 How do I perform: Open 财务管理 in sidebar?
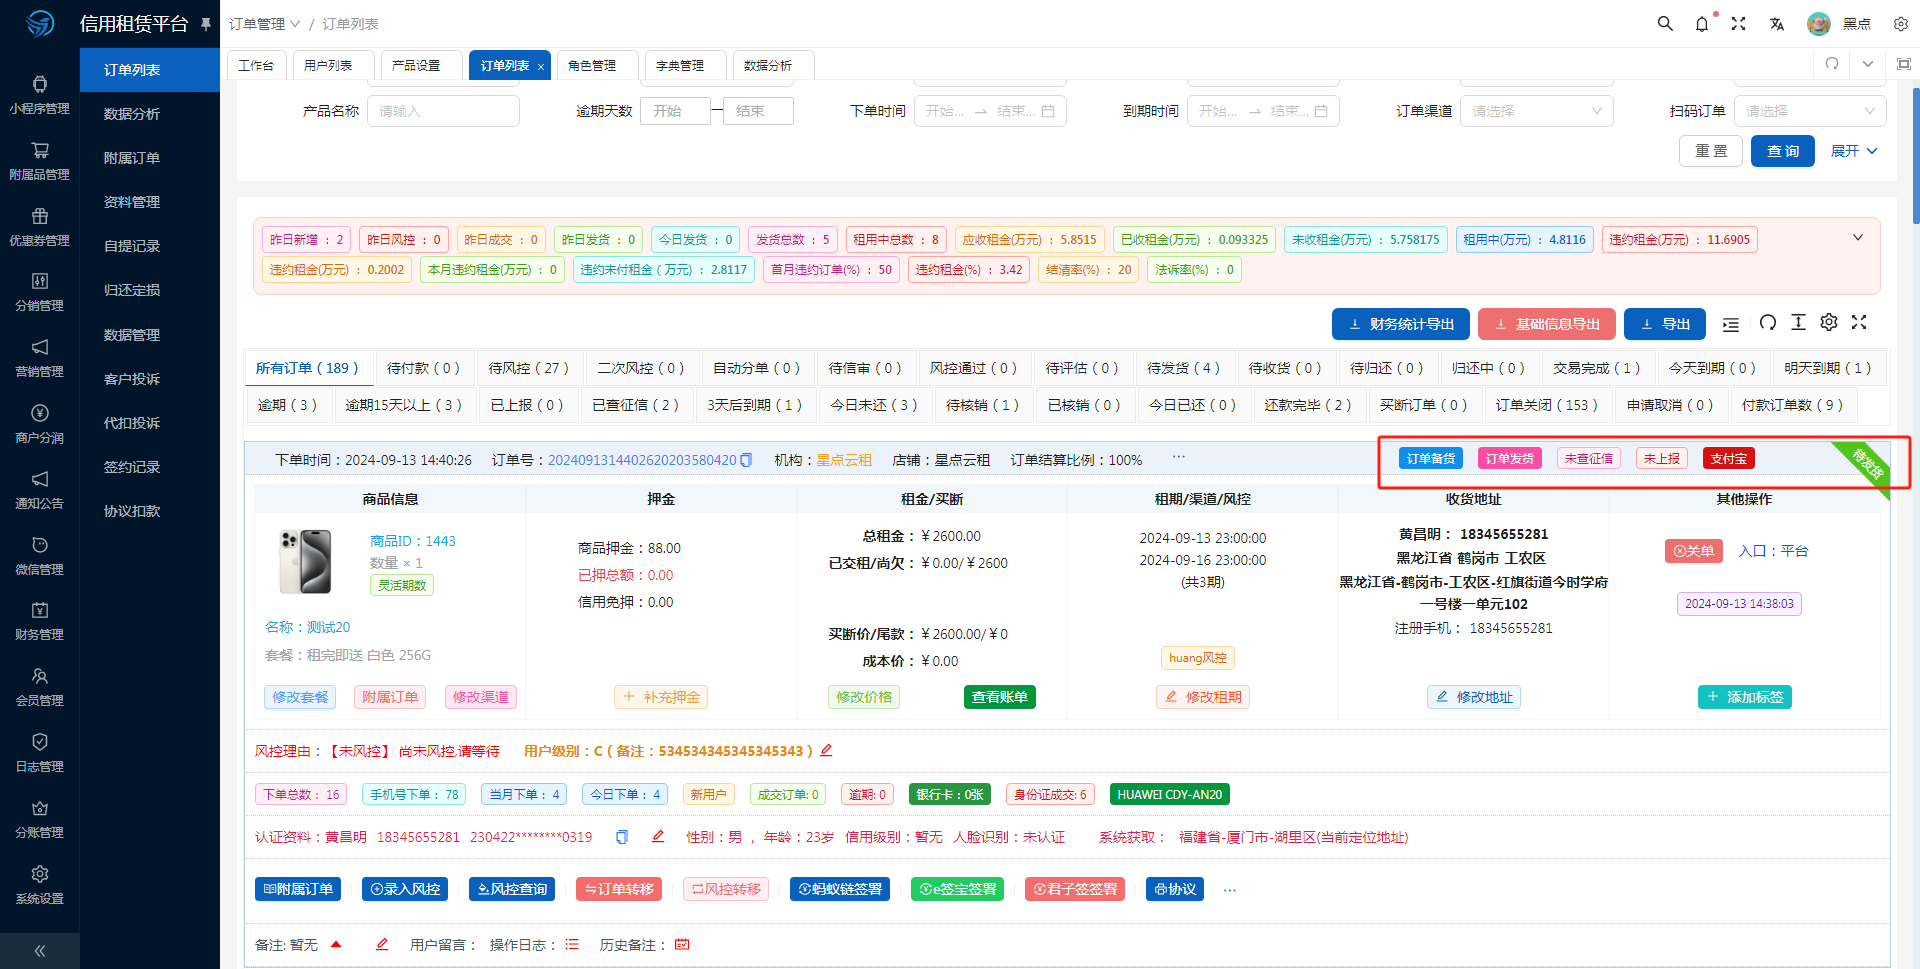tap(40, 621)
